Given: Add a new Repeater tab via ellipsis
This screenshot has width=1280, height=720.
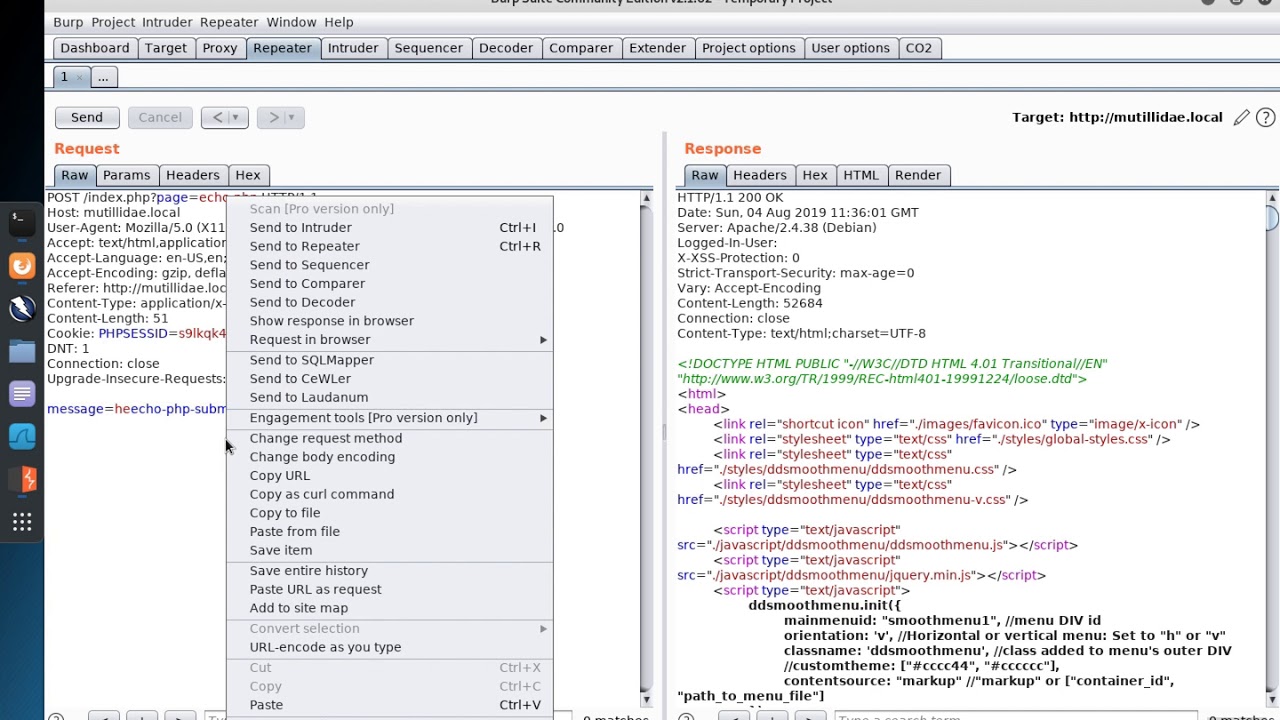Looking at the screenshot, I should click(103, 77).
